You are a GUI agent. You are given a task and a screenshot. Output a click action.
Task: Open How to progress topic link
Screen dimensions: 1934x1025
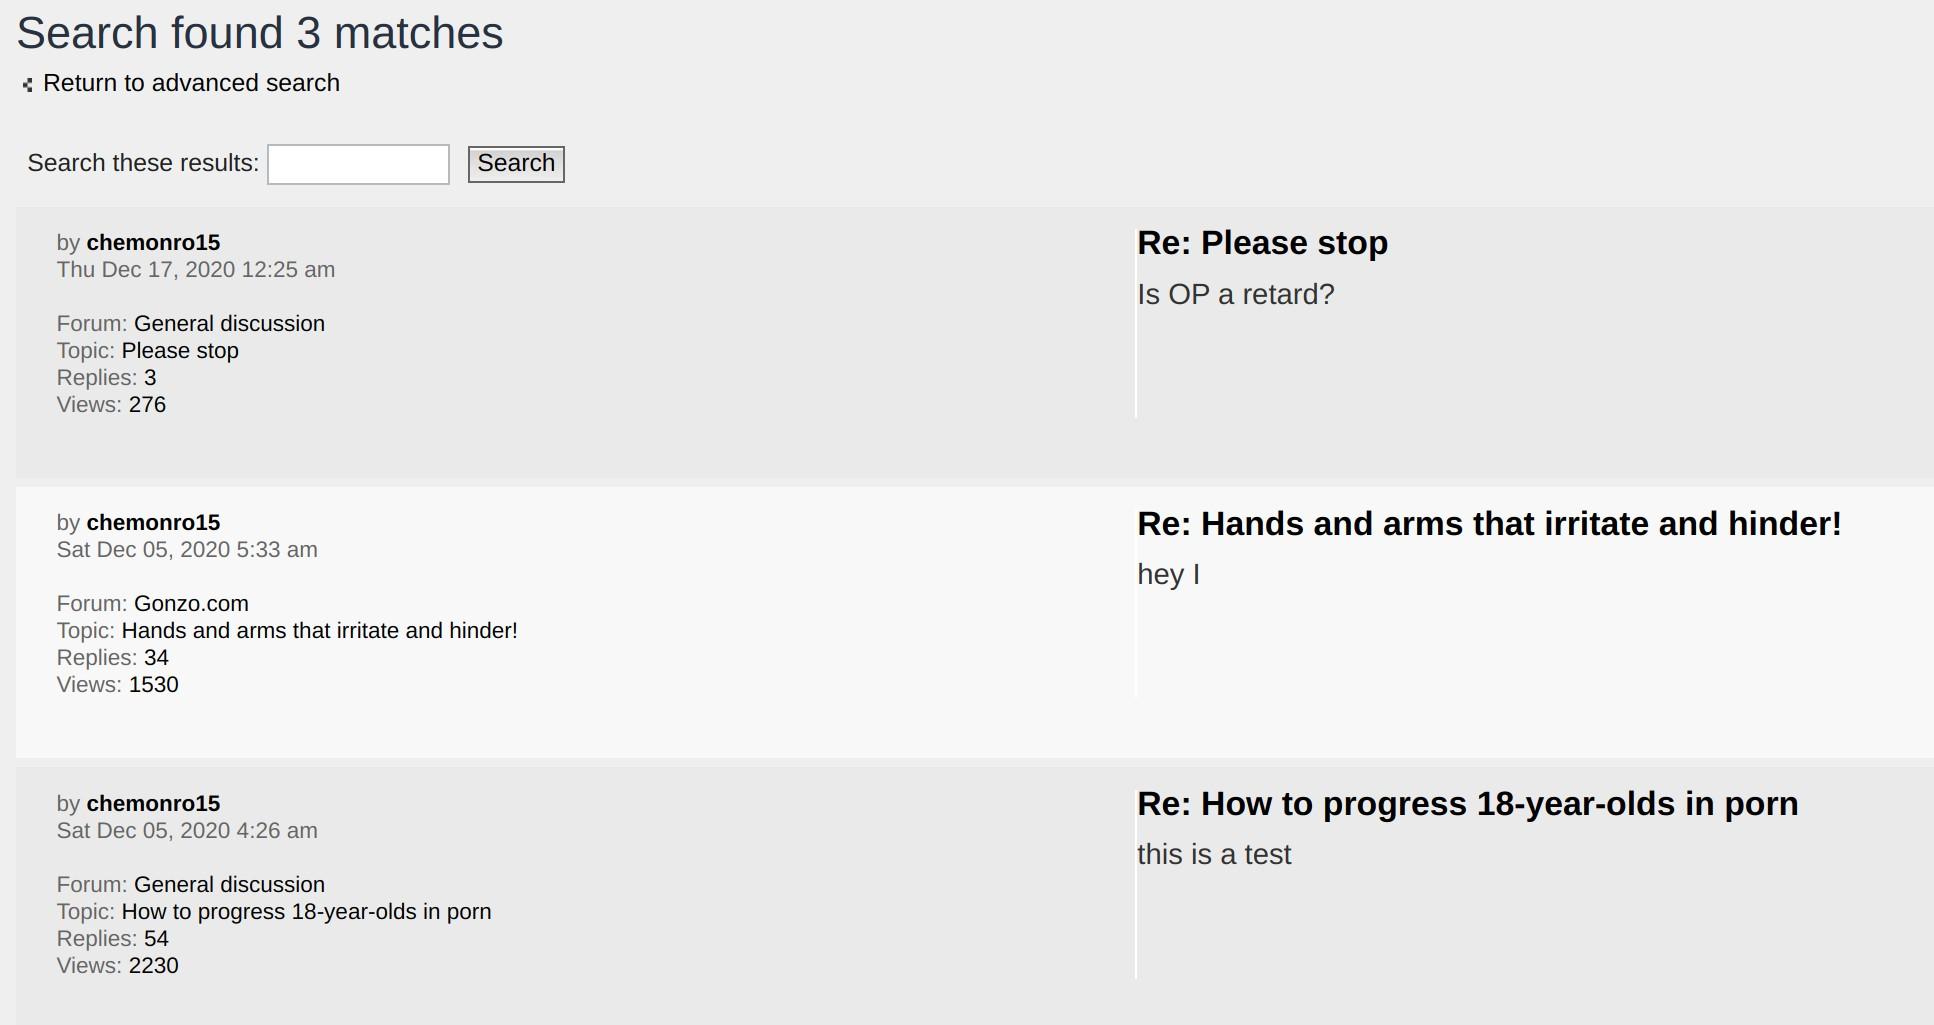click(x=306, y=912)
